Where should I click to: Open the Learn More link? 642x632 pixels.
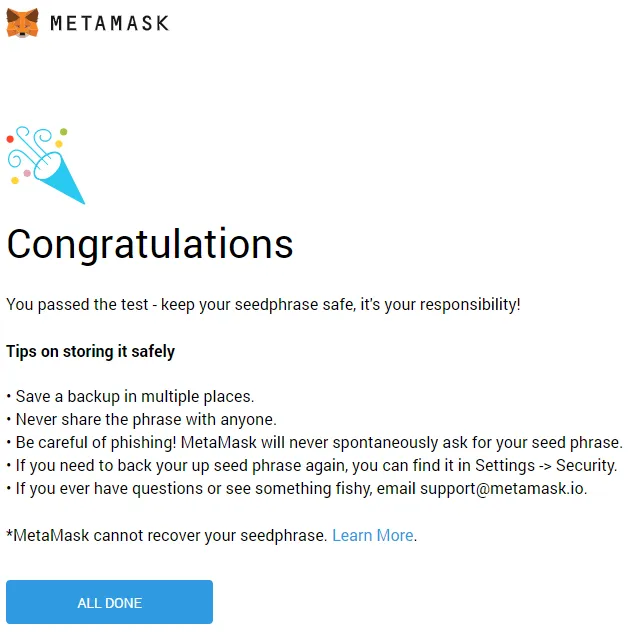pyautogui.click(x=373, y=535)
